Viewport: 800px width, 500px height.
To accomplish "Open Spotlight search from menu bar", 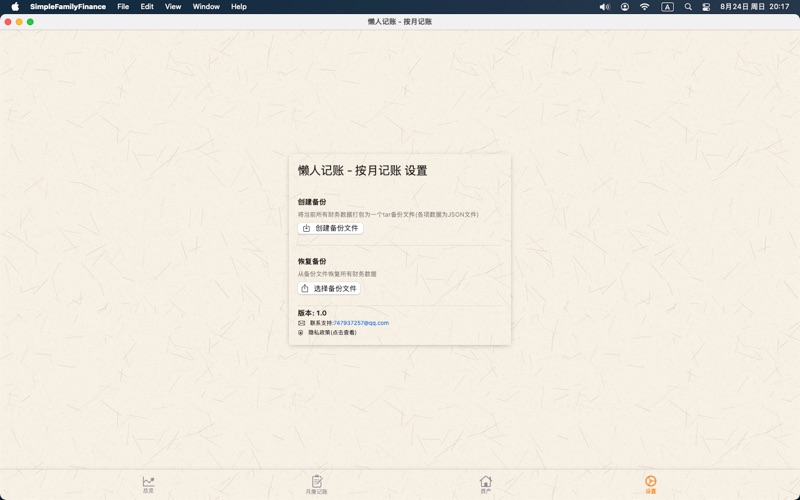I will coord(688,7).
